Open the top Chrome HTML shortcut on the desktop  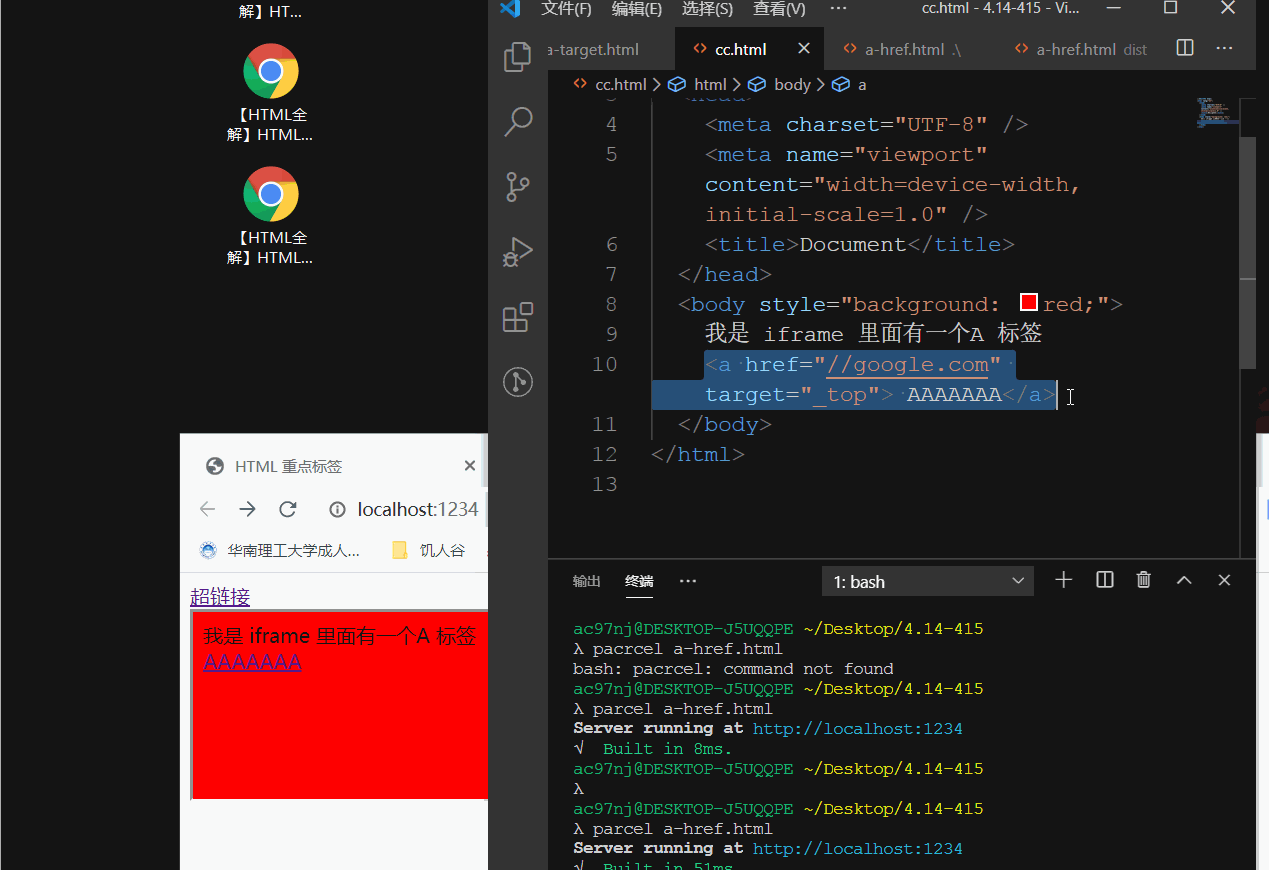point(271,93)
